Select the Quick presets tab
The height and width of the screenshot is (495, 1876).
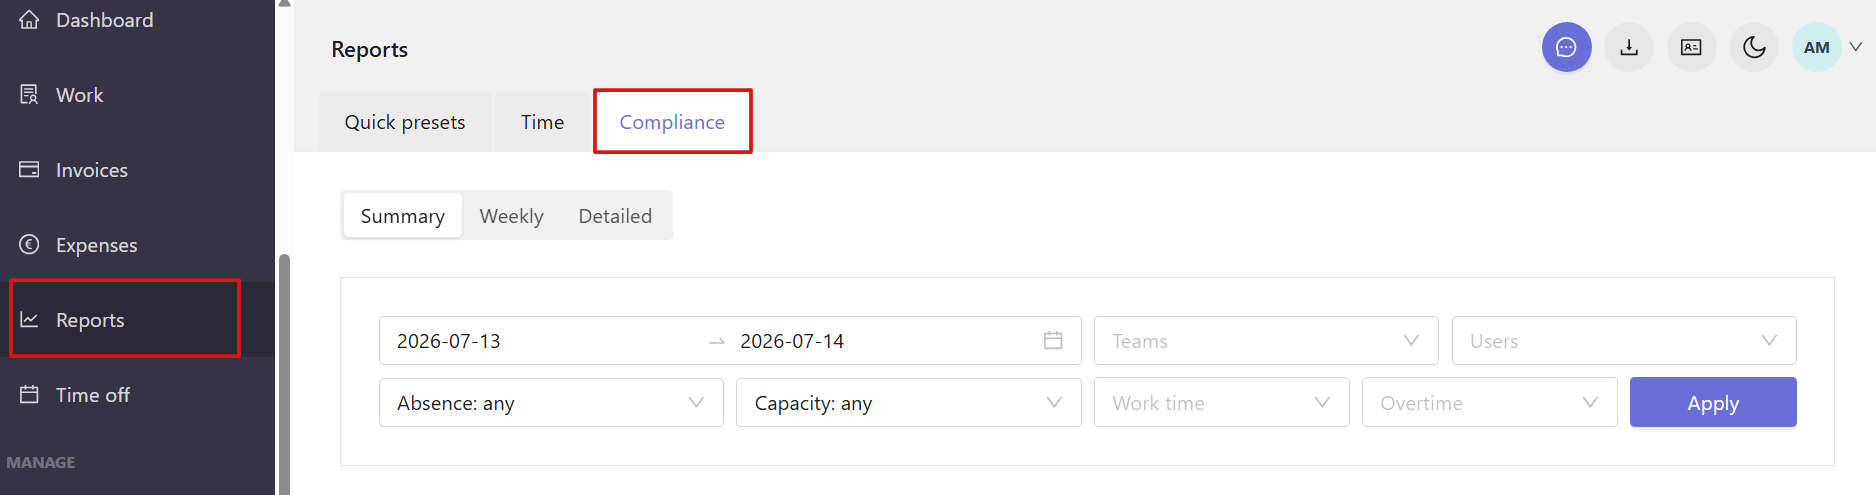tap(405, 122)
